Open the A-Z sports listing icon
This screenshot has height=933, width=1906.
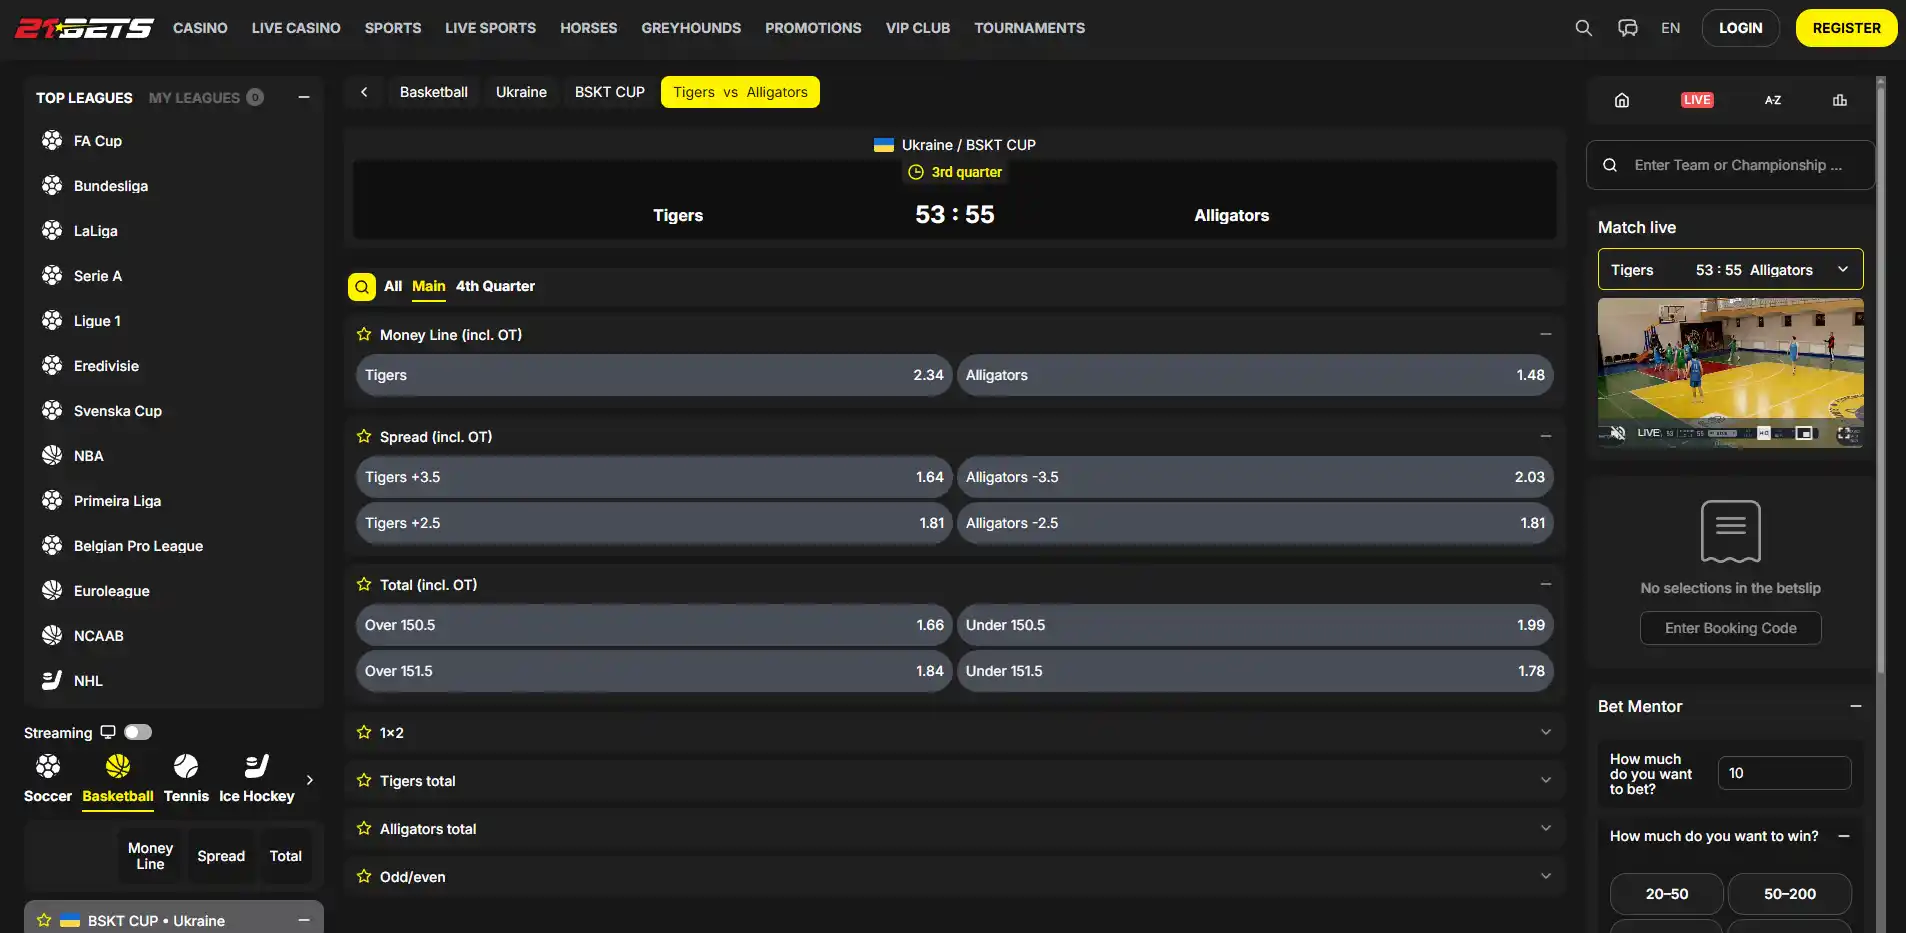coord(1772,100)
